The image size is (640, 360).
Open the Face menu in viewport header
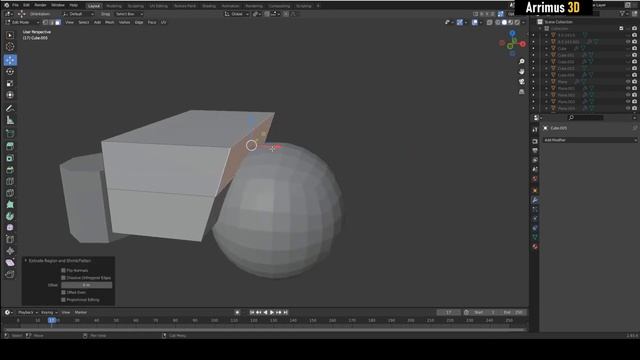pos(152,22)
